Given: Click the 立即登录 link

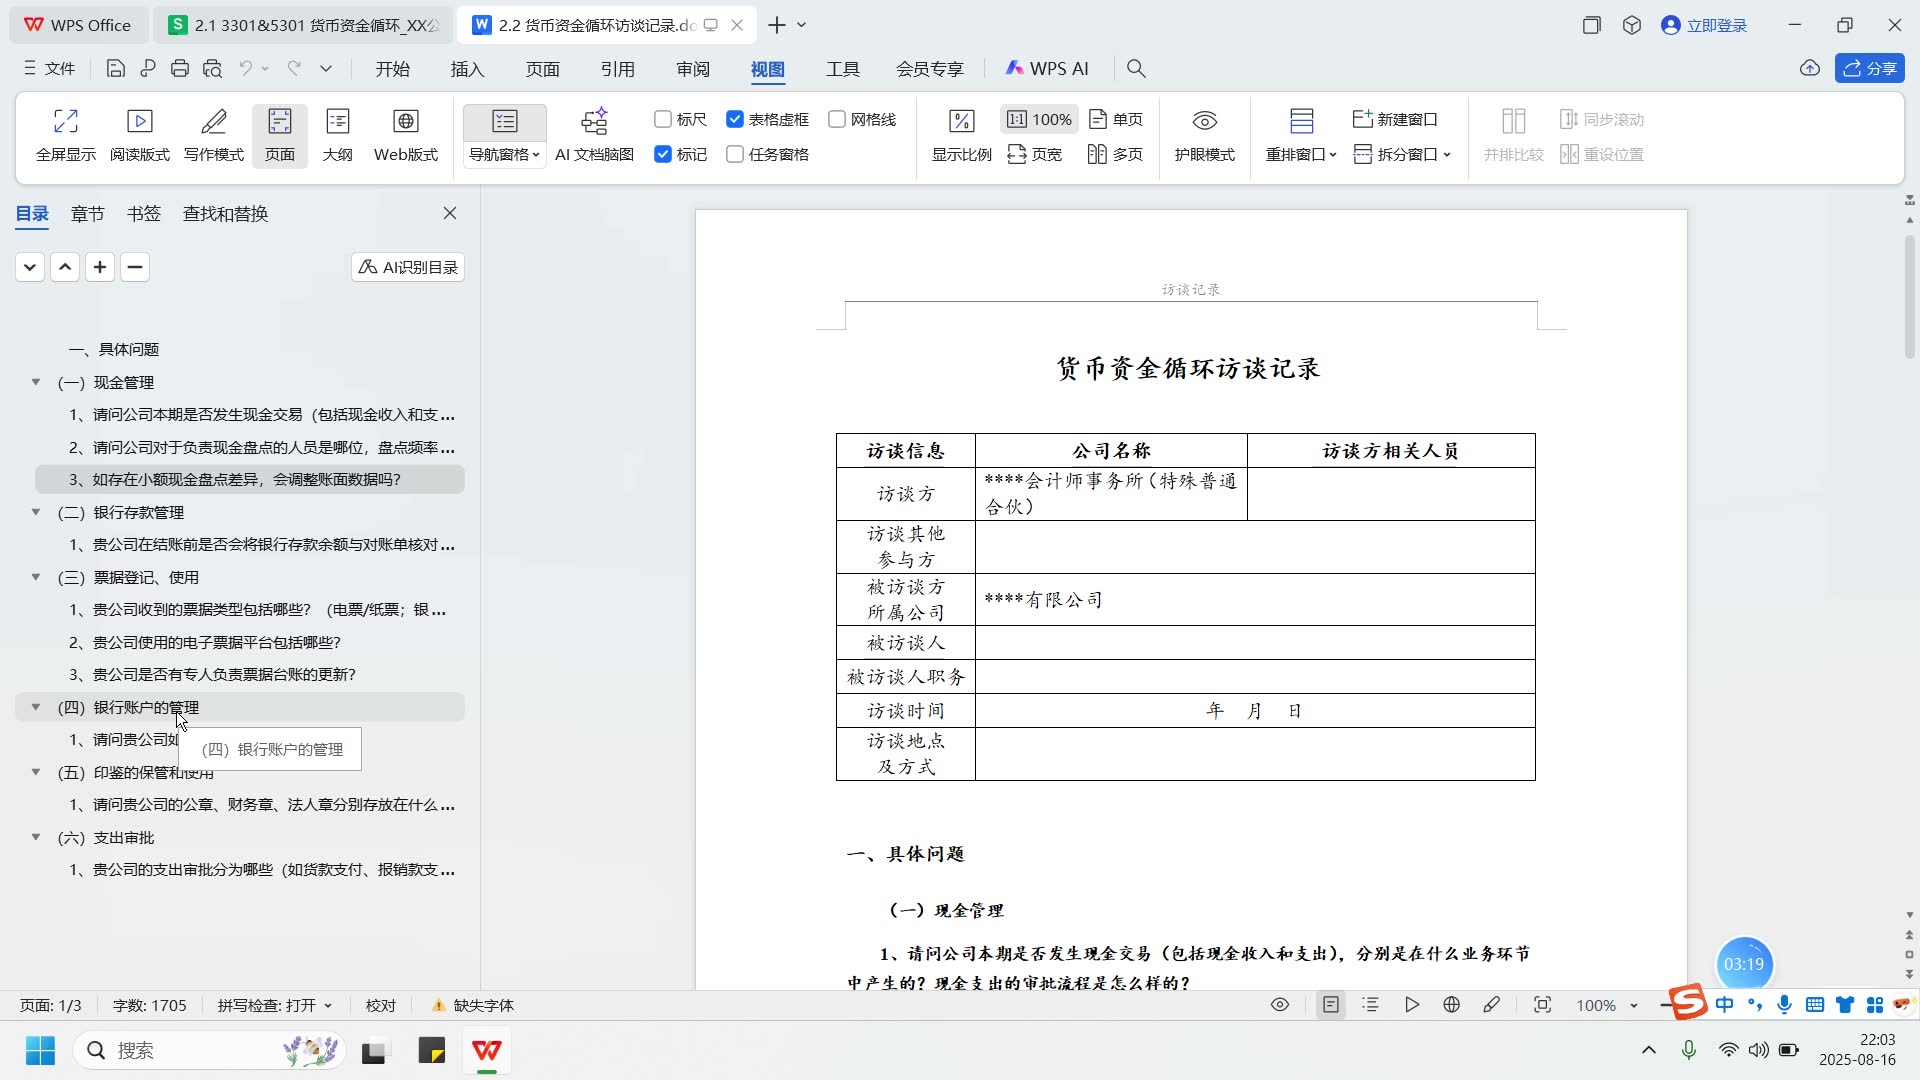Looking at the screenshot, I should 1704,25.
